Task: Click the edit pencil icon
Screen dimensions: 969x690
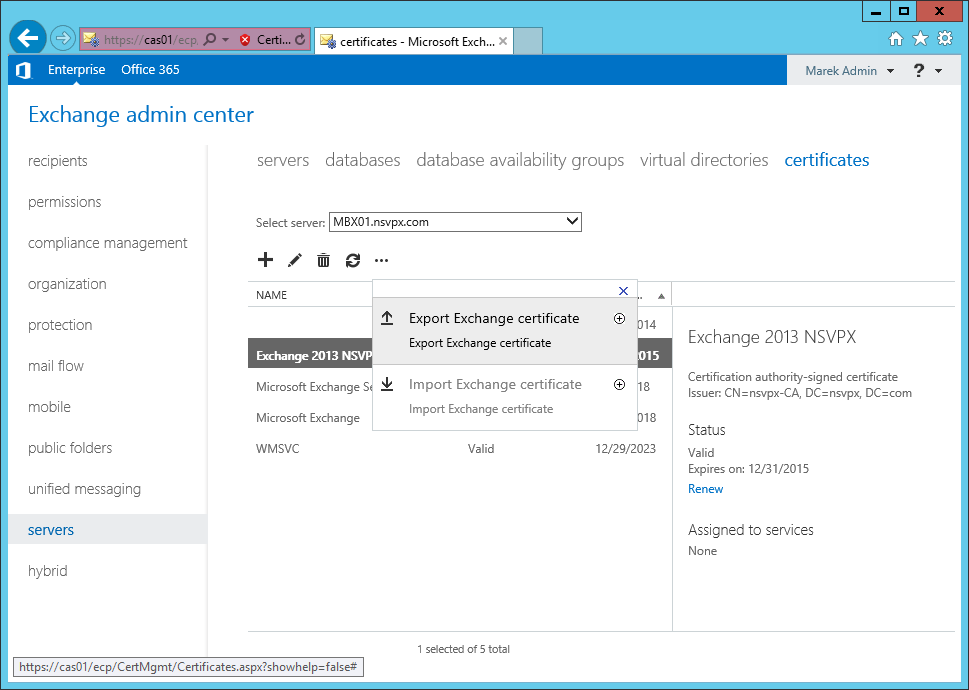Action: point(294,260)
